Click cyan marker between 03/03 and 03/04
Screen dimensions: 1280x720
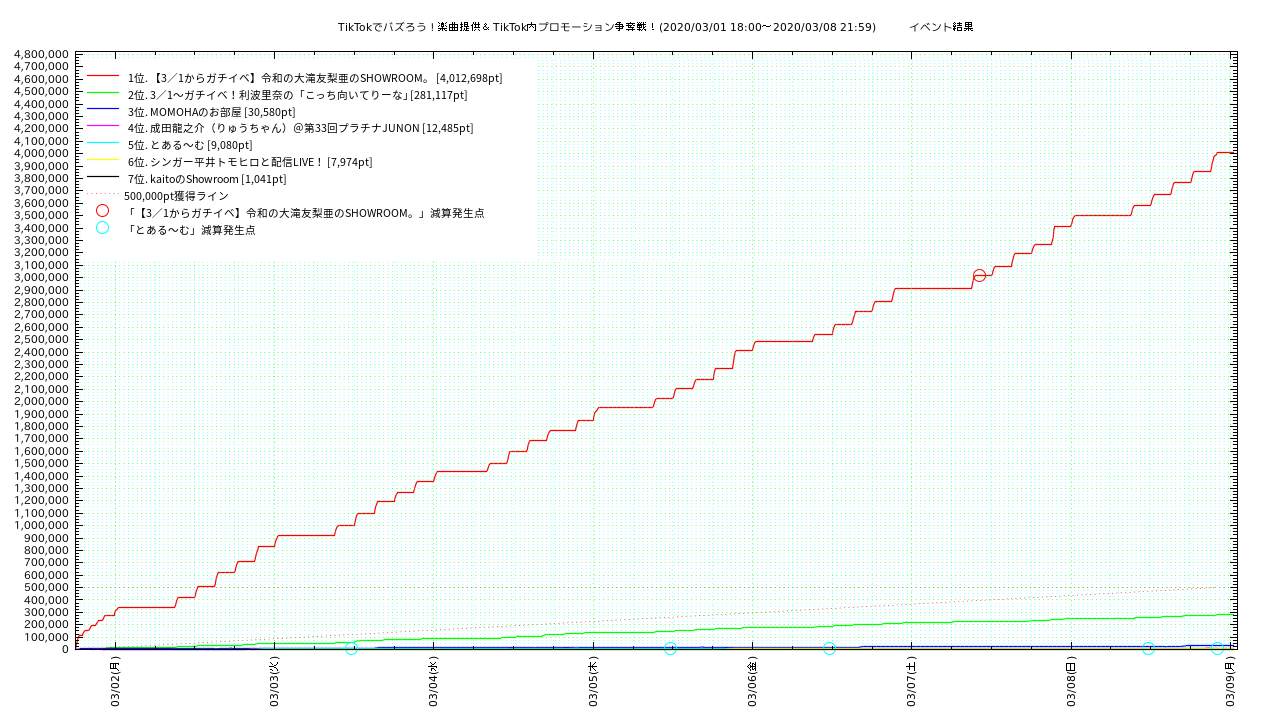351,649
